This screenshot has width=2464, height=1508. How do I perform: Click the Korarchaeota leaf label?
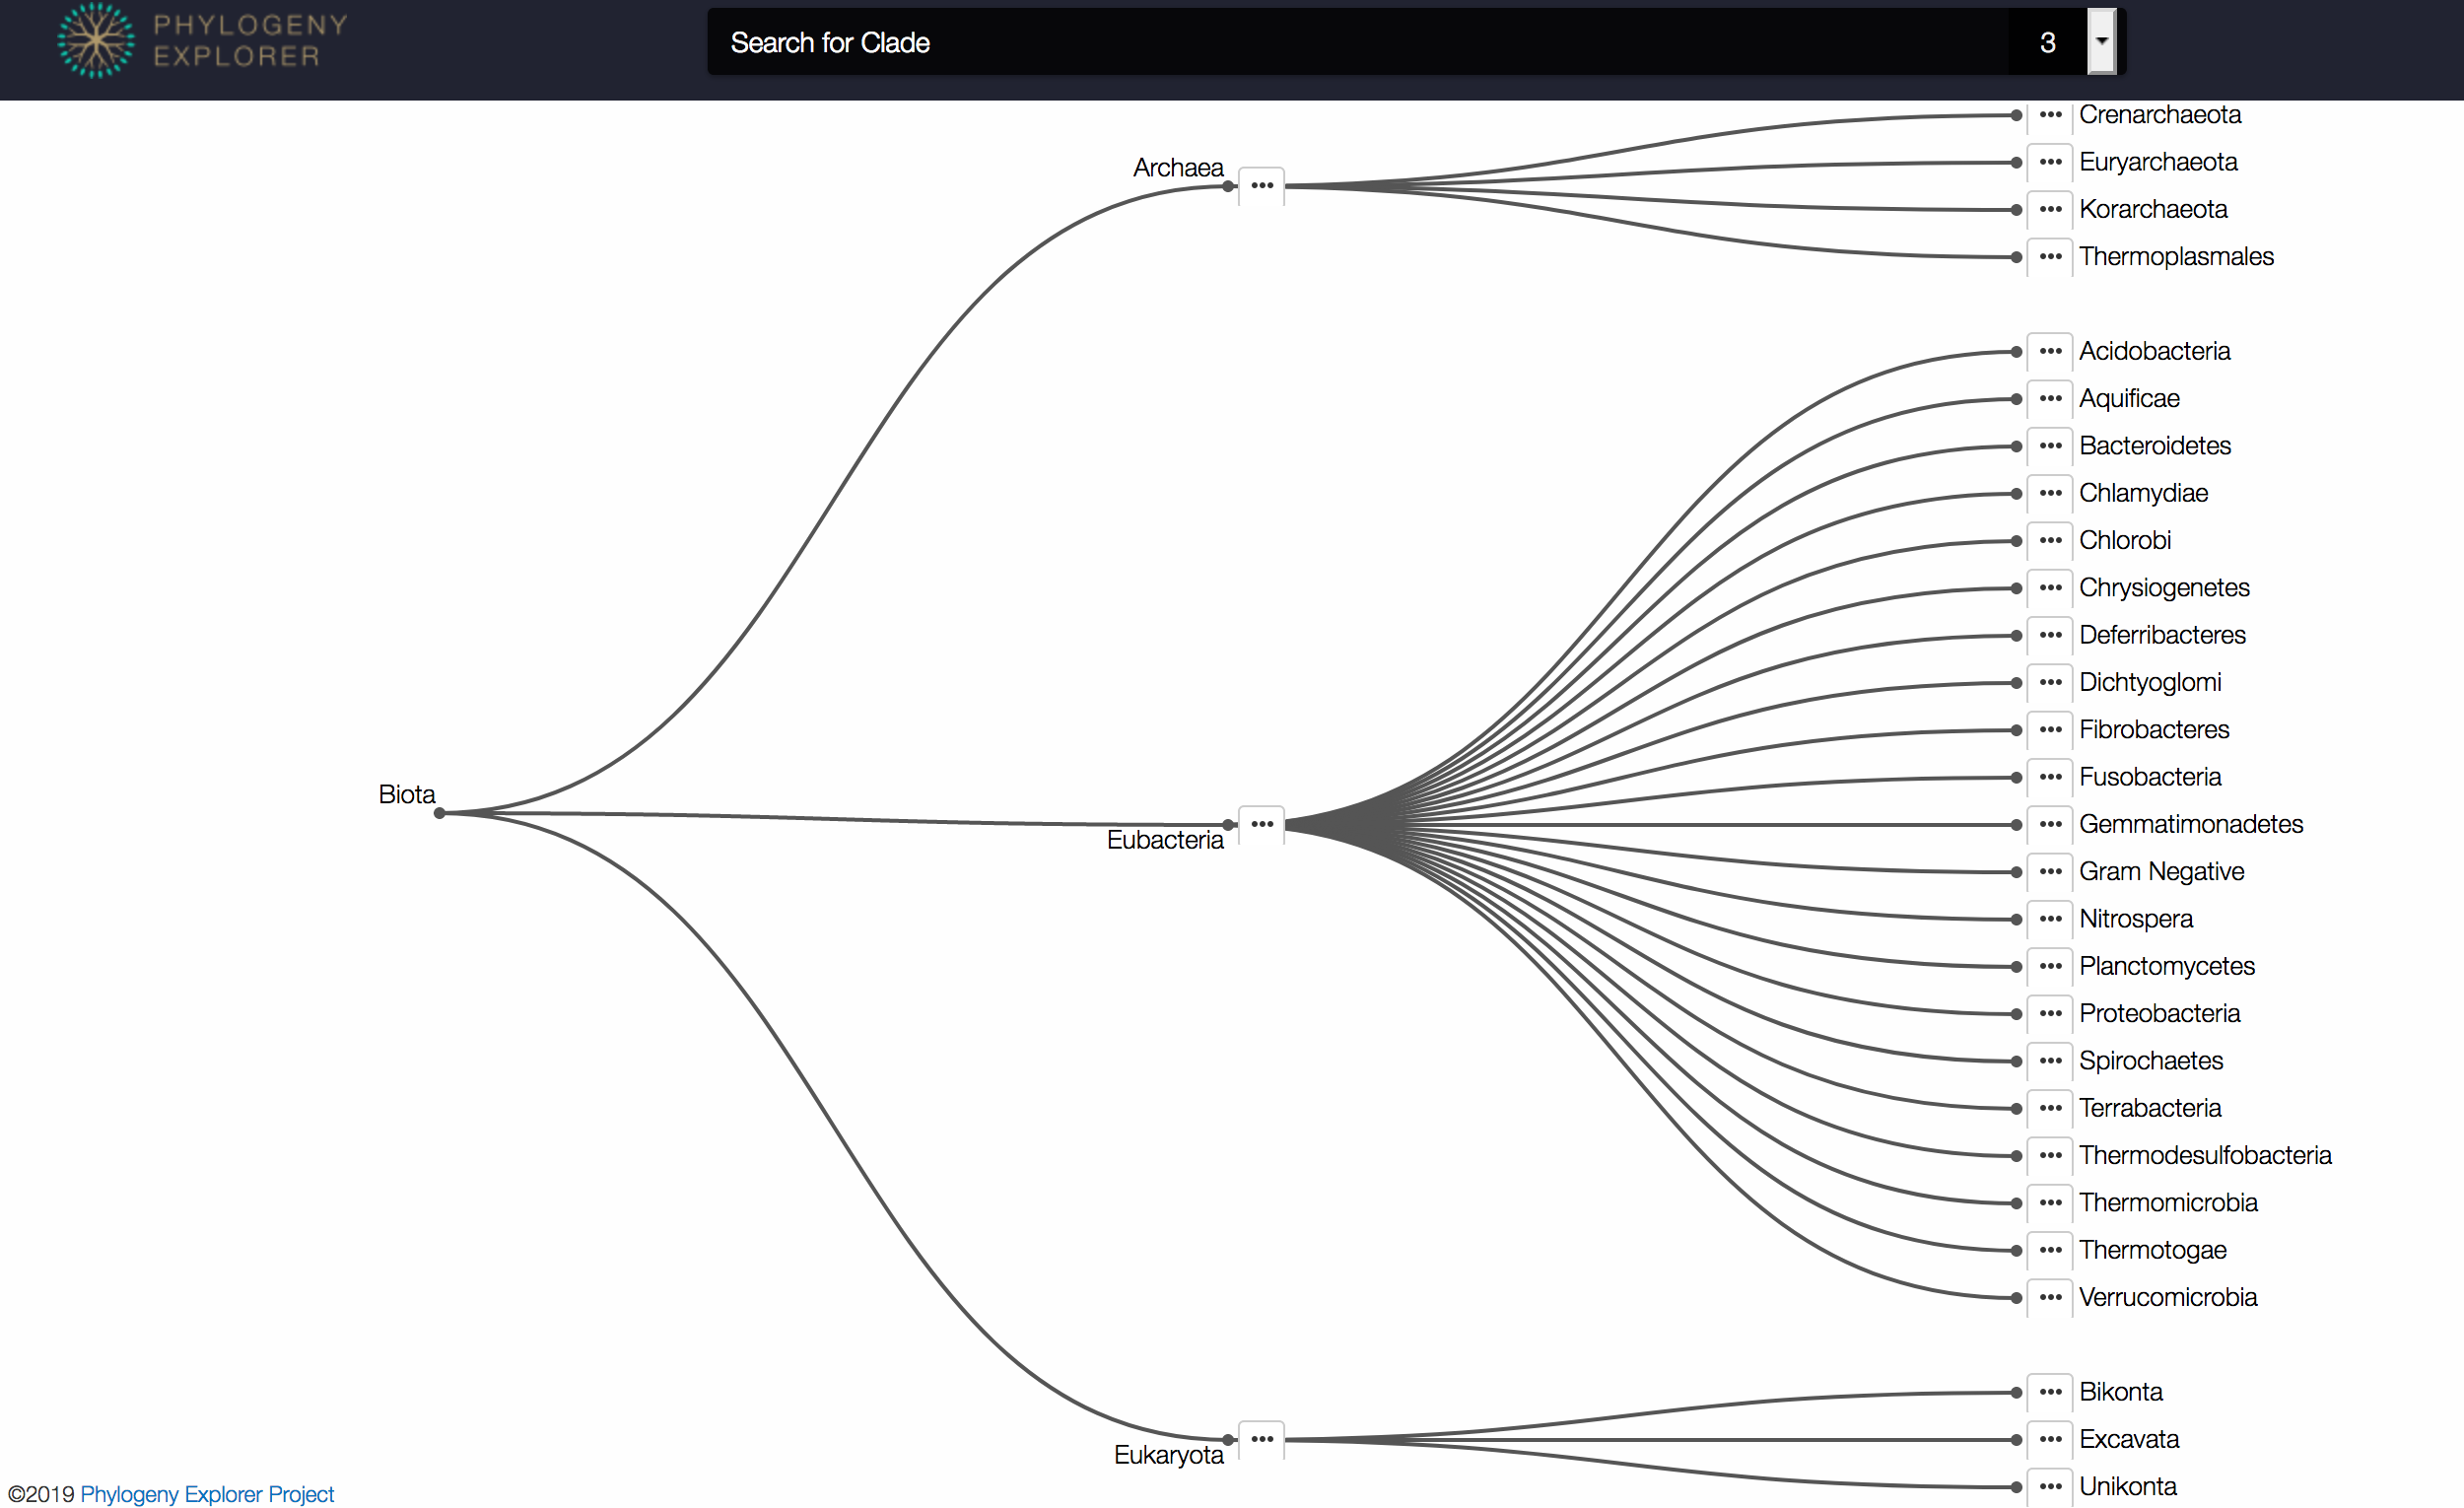2153,210
